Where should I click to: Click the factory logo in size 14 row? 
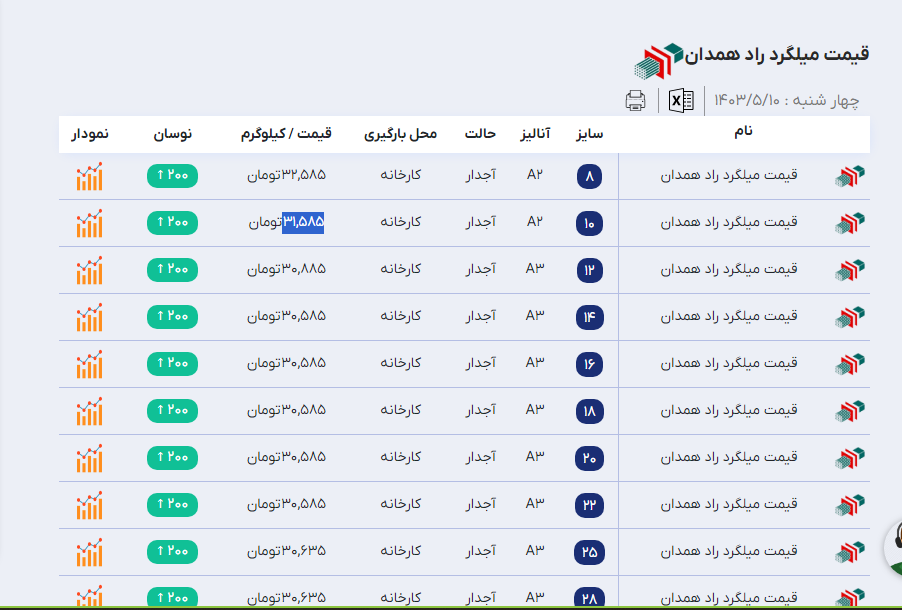click(x=849, y=318)
